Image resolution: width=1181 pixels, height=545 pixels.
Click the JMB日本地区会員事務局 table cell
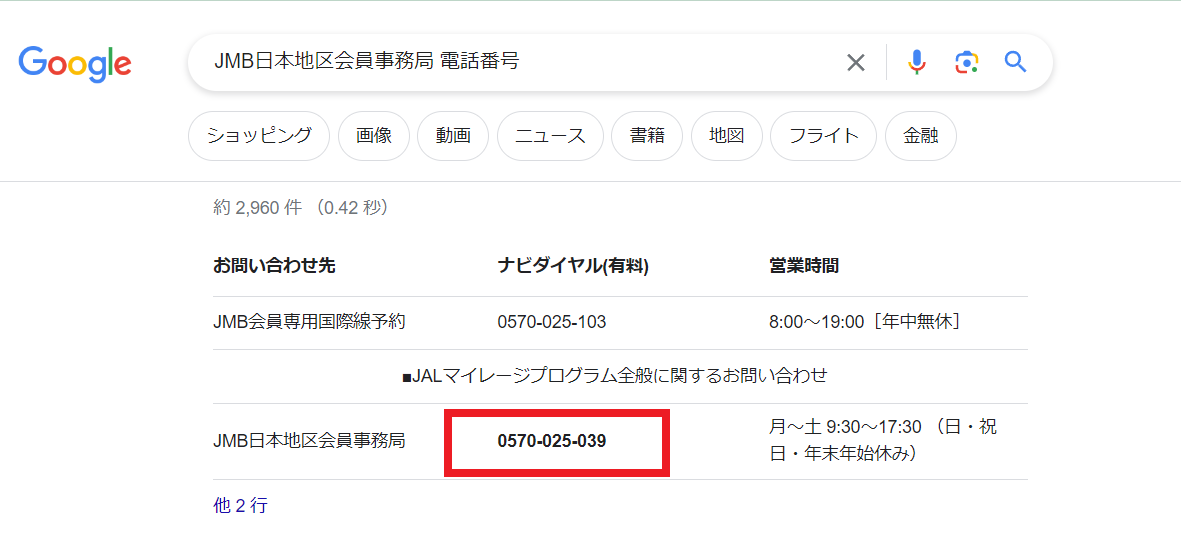[x=310, y=441]
